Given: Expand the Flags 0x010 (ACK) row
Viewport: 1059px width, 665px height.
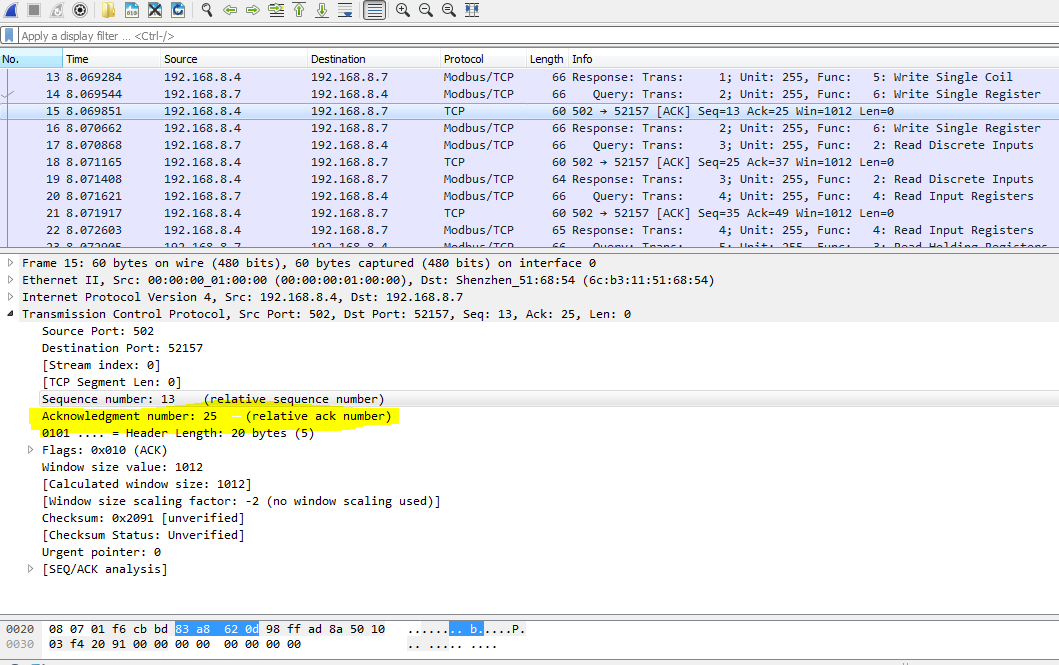Looking at the screenshot, I should click(x=30, y=450).
